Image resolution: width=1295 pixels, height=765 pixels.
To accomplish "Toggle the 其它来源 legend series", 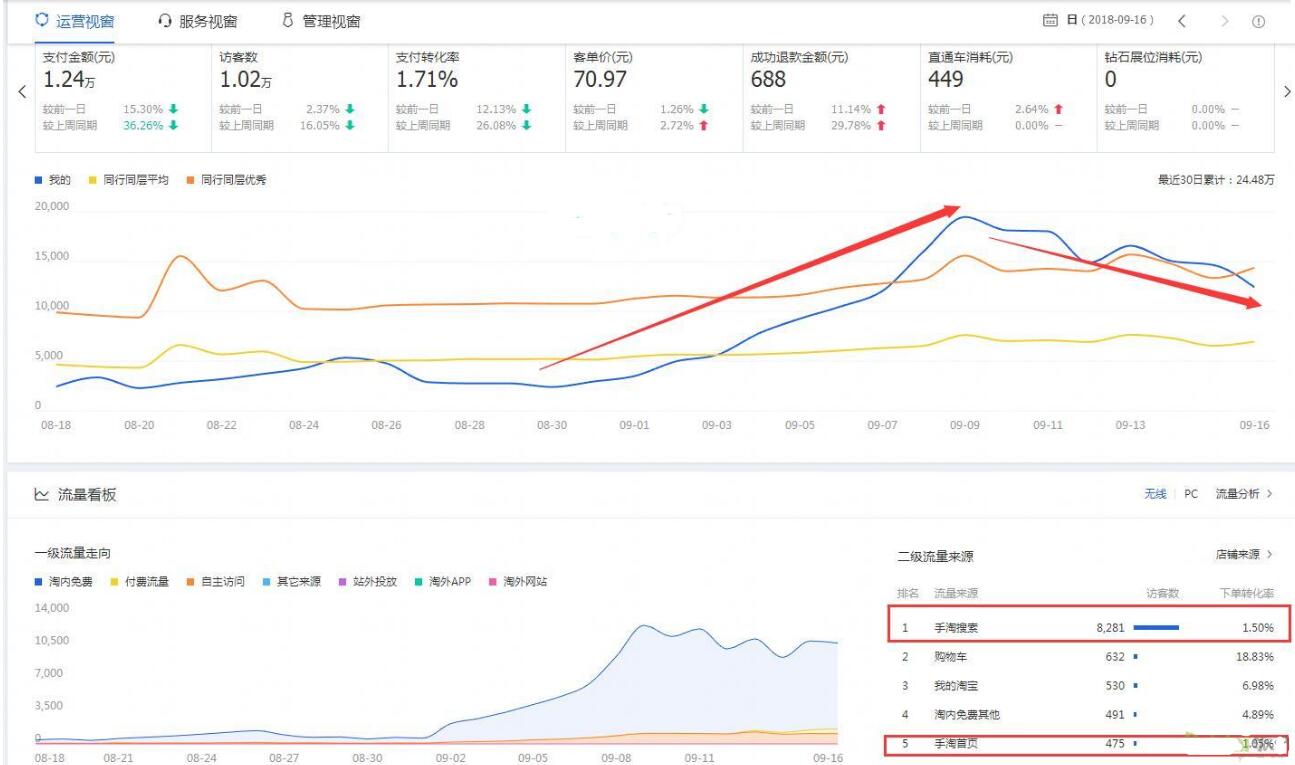I will (291, 582).
